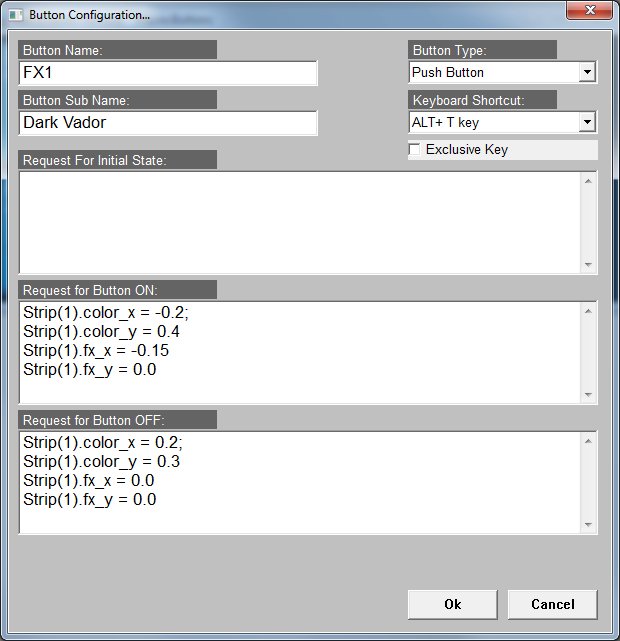620x641 pixels.
Task: Click scroll up arrow in Initial State box
Action: point(589,180)
